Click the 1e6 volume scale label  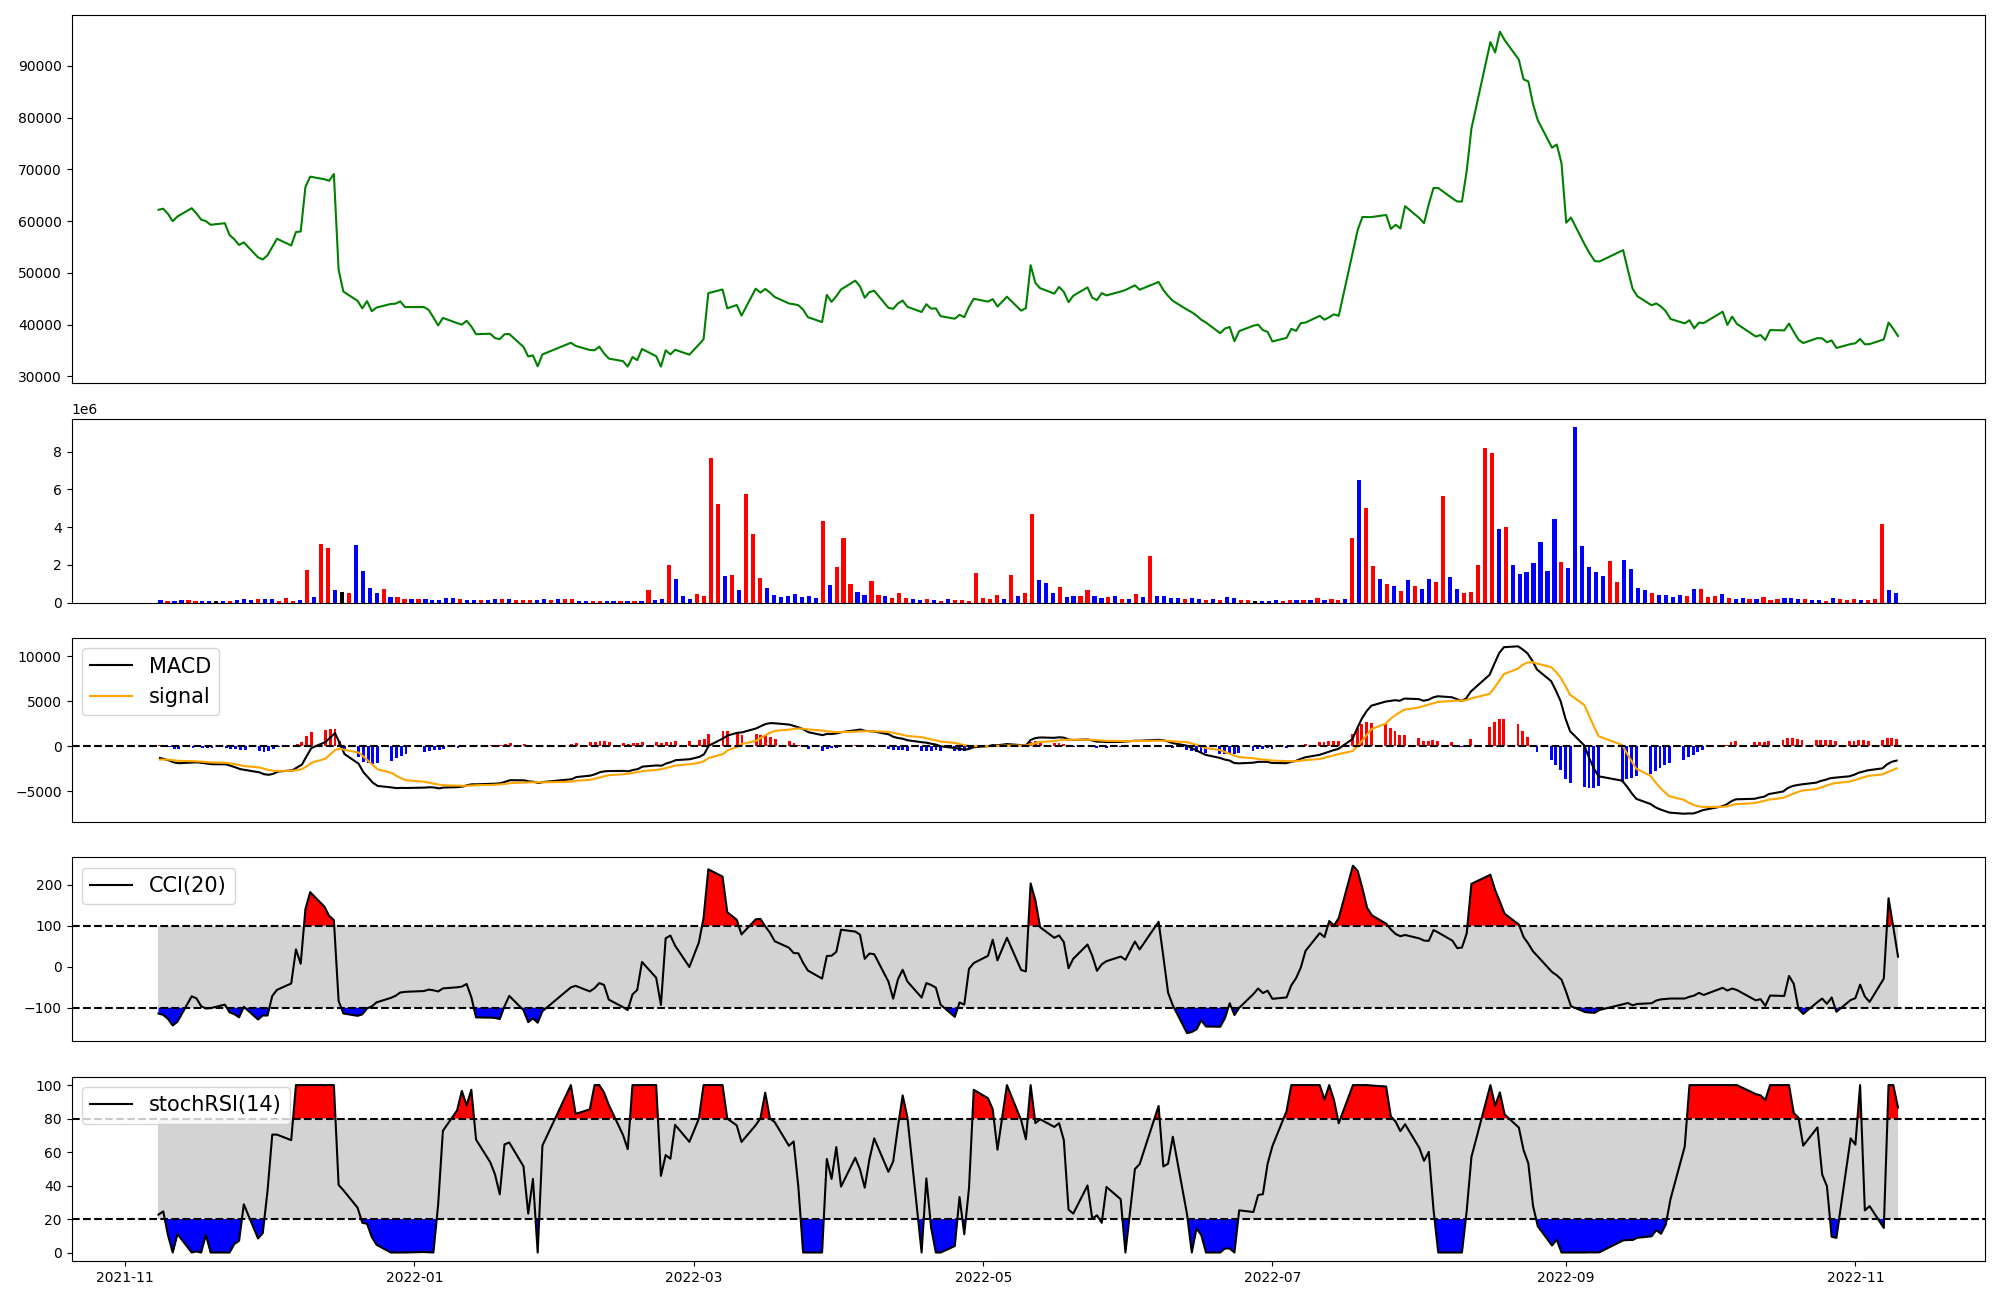[84, 410]
